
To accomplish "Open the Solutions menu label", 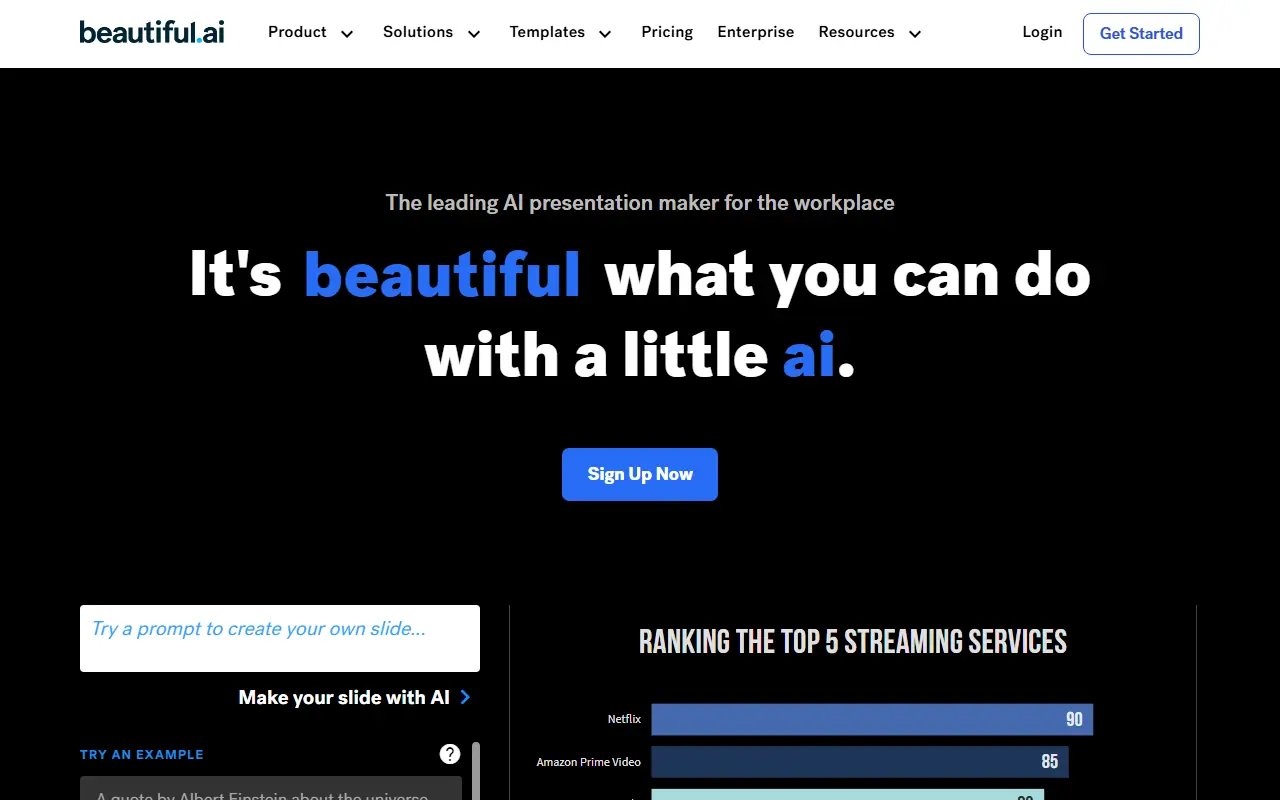I will pyautogui.click(x=418, y=32).
